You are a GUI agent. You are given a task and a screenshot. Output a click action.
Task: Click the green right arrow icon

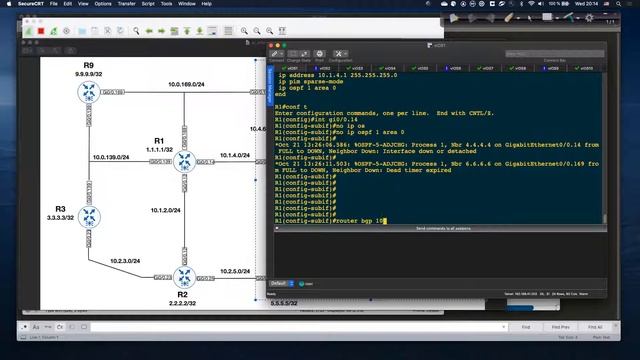coord(162,31)
